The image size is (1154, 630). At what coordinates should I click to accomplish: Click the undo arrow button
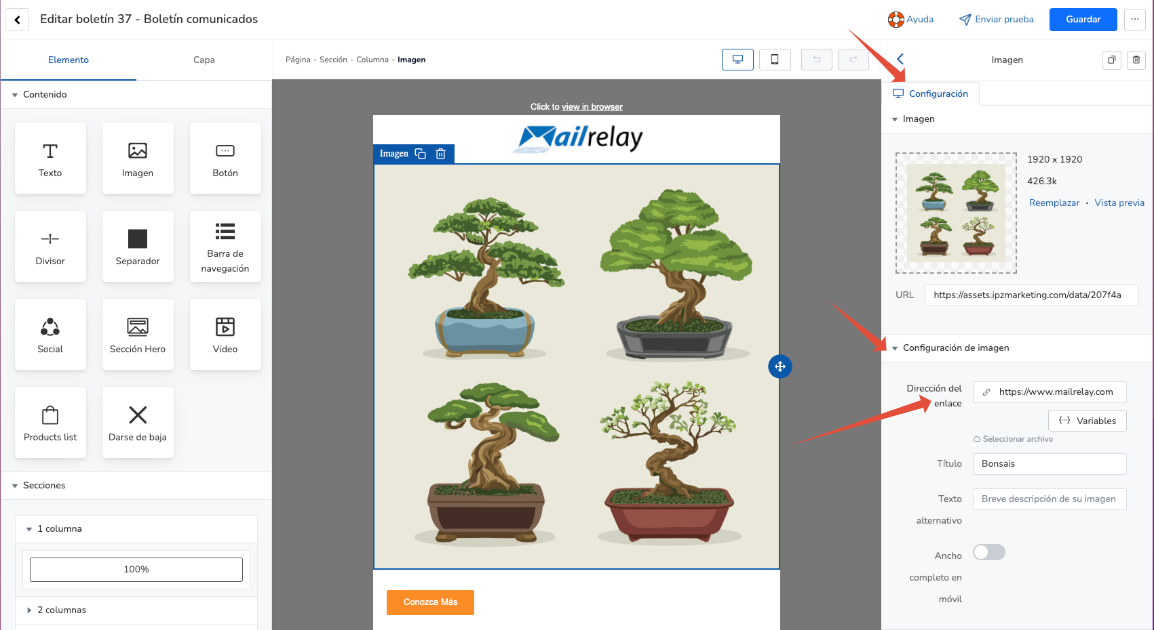coord(816,60)
